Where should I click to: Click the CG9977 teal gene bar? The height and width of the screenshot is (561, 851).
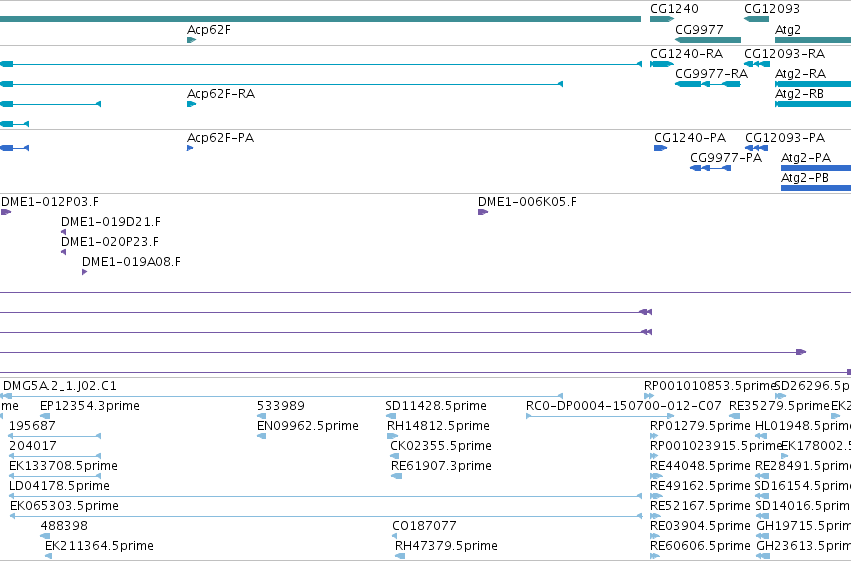(x=708, y=40)
